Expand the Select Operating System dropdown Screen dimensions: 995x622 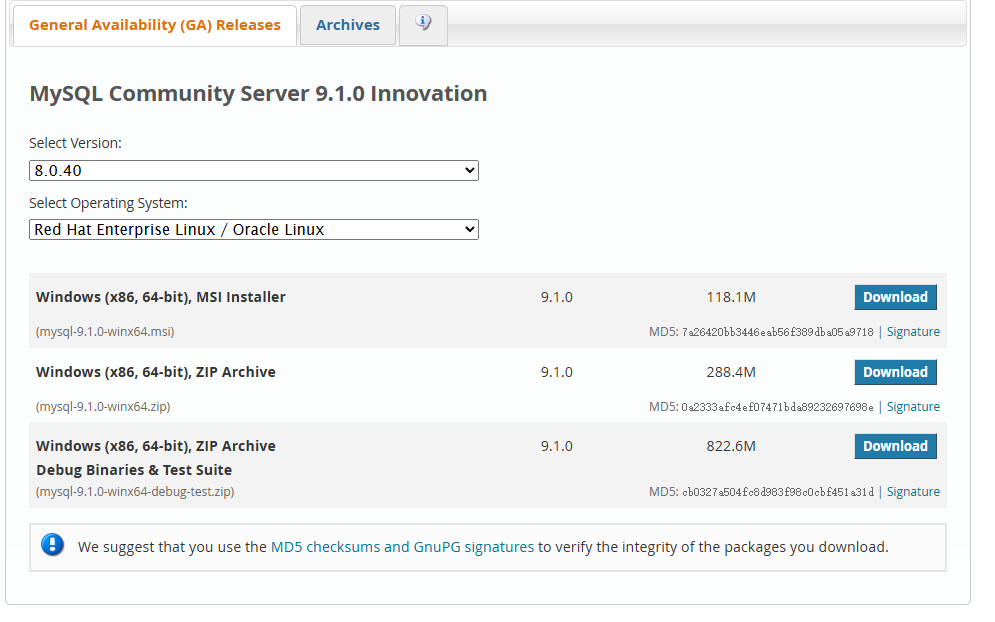point(254,230)
